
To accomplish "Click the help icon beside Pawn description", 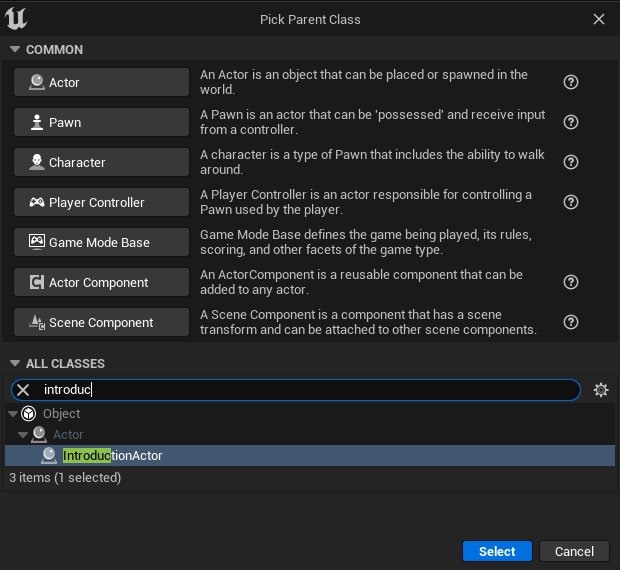I will tap(571, 122).
